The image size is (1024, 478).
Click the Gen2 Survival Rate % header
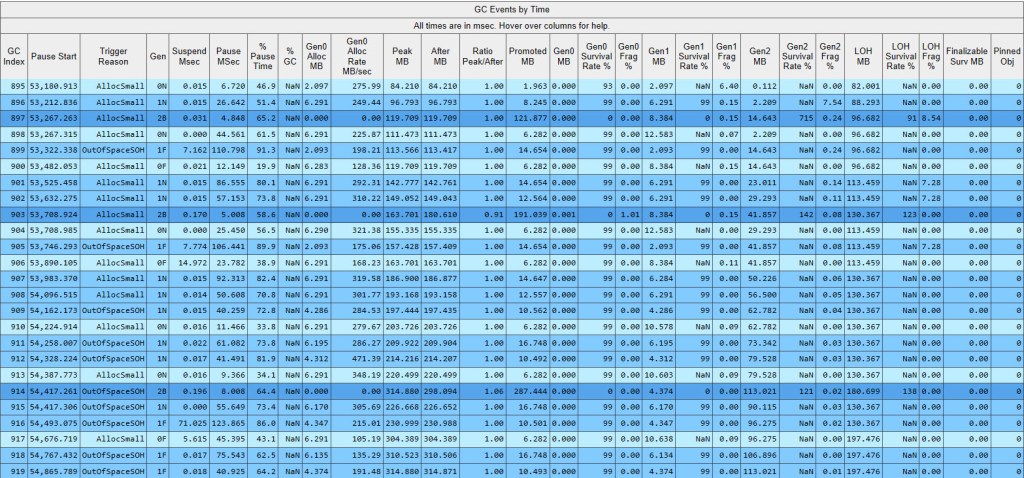pos(796,56)
